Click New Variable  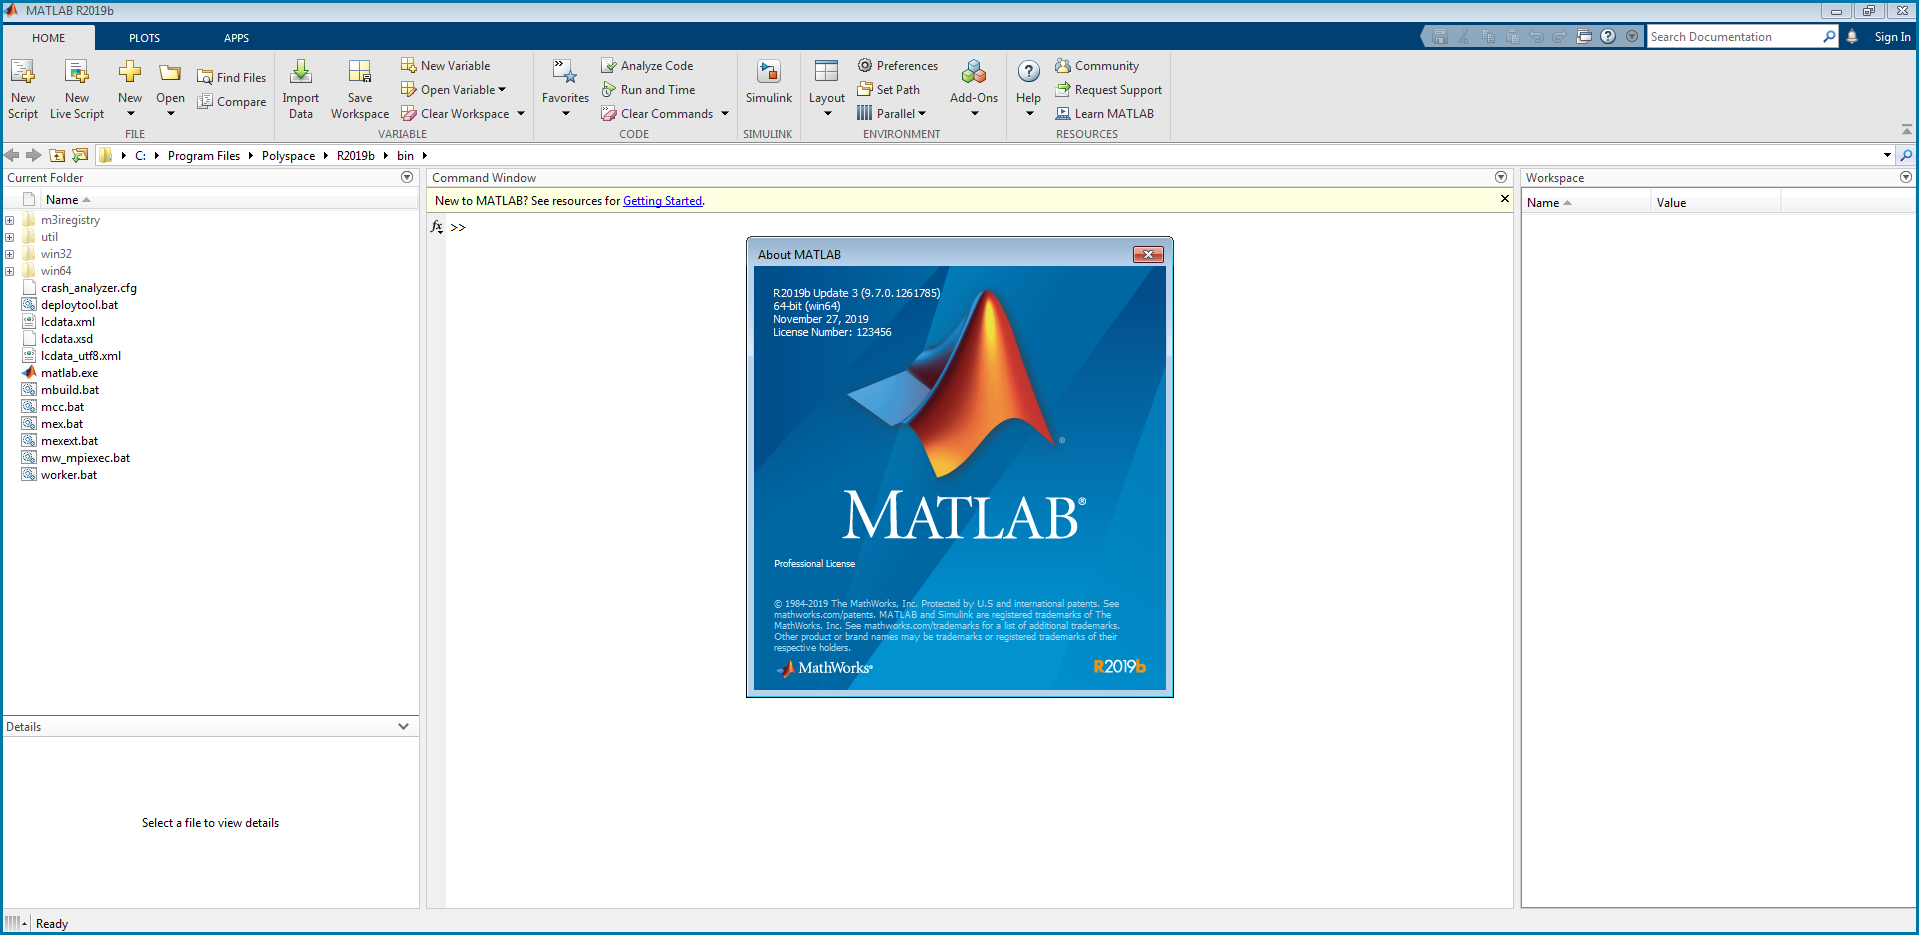coord(446,65)
